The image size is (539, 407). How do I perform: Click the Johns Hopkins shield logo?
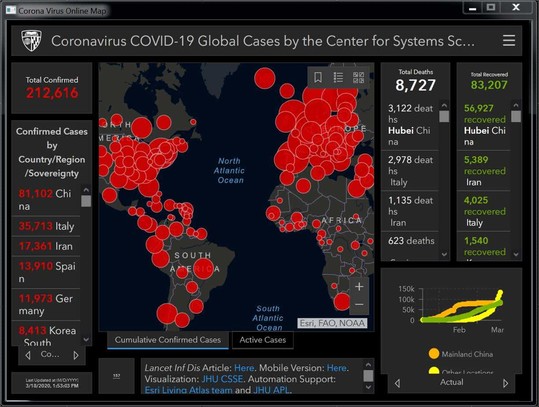point(31,41)
